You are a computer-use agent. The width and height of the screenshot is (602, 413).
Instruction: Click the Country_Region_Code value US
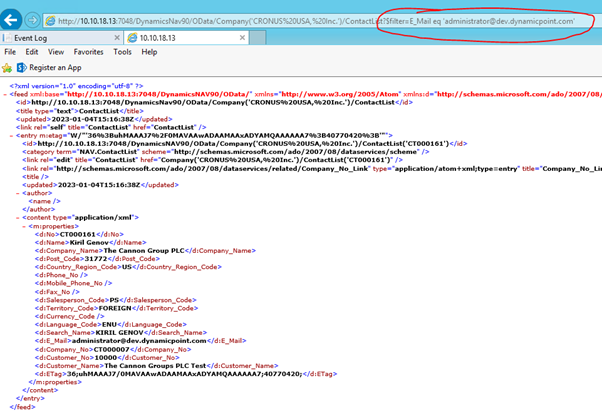click(x=127, y=267)
